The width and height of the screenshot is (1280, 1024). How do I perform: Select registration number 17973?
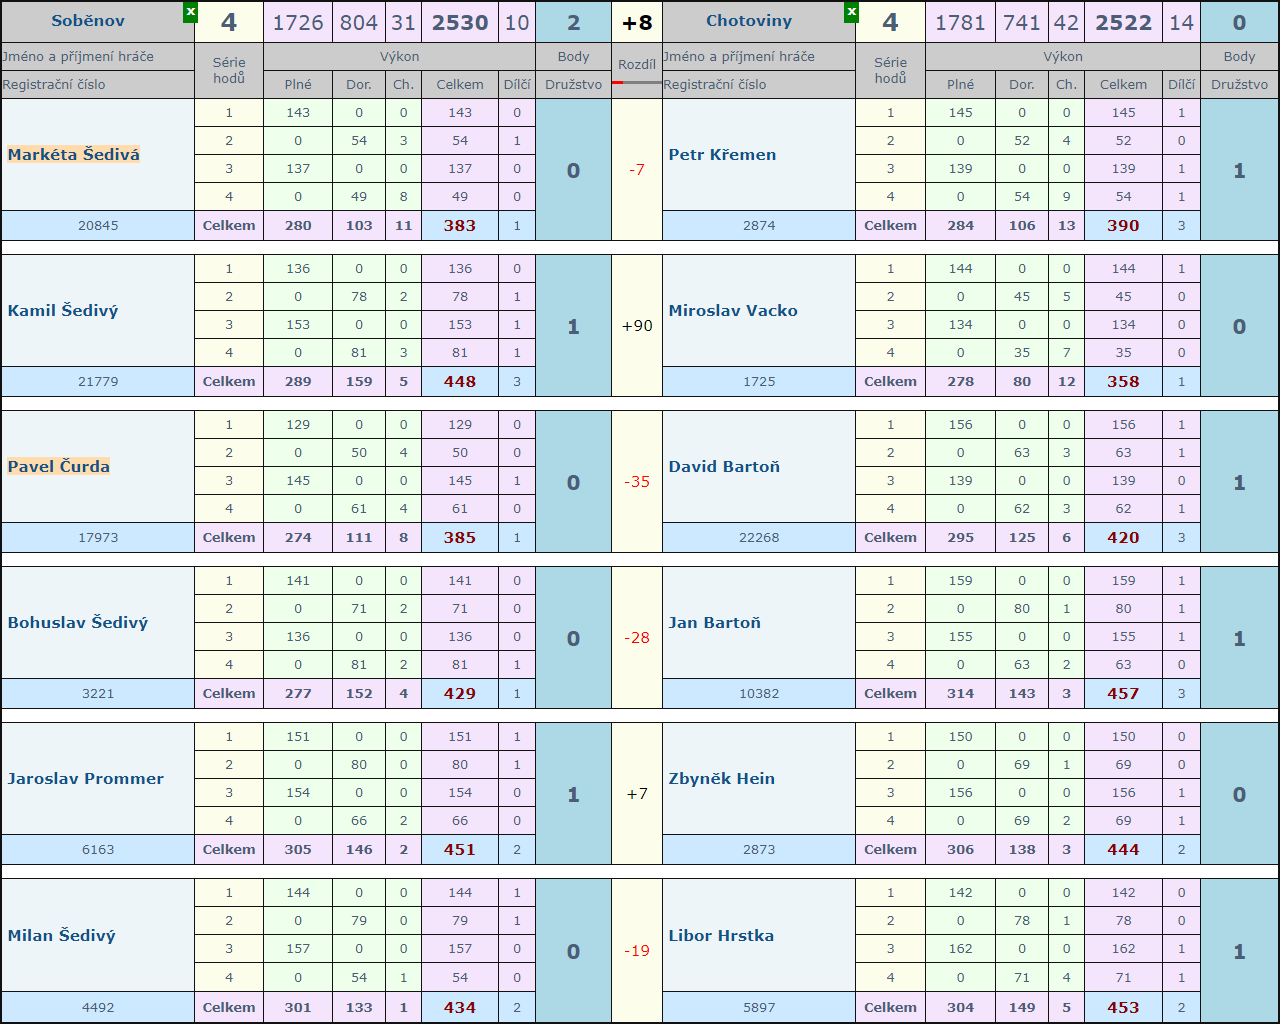[x=98, y=537]
